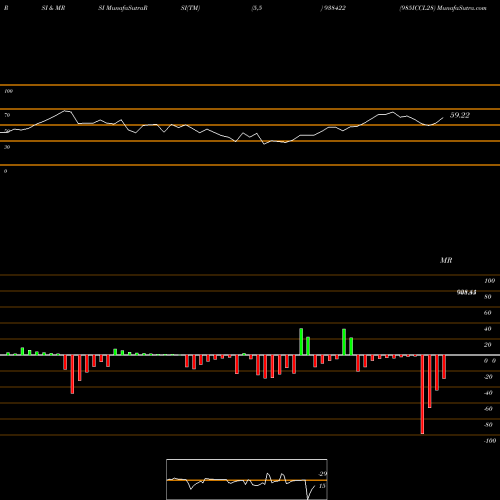This screenshot has width=500, height=500.
Task: Click the MR panel label
Action: (x=446, y=260)
